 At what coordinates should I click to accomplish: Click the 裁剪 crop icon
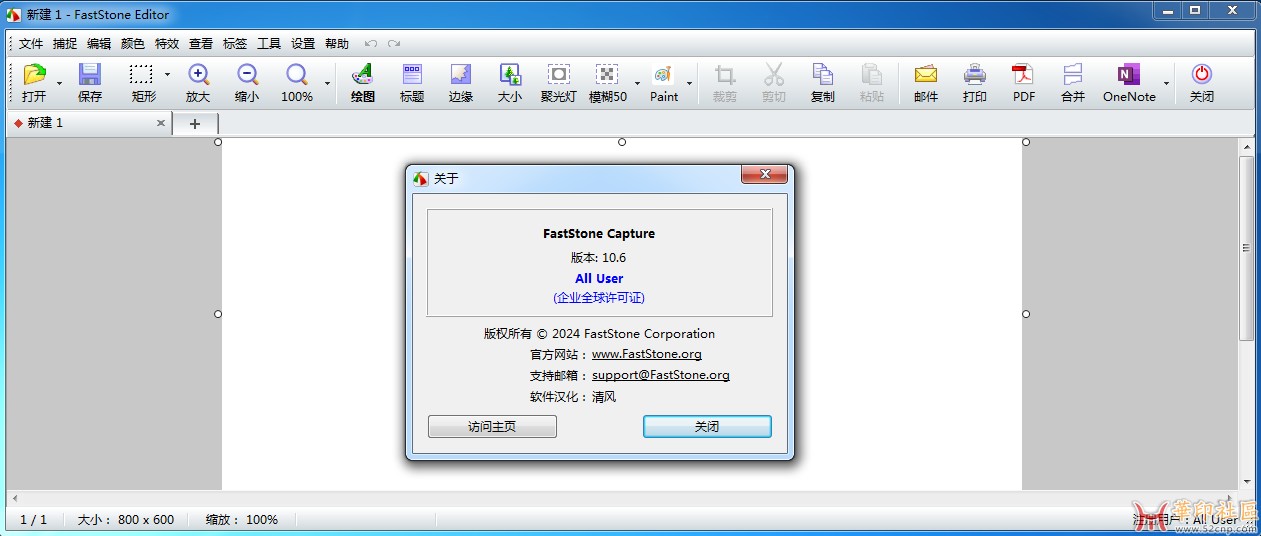point(725,74)
